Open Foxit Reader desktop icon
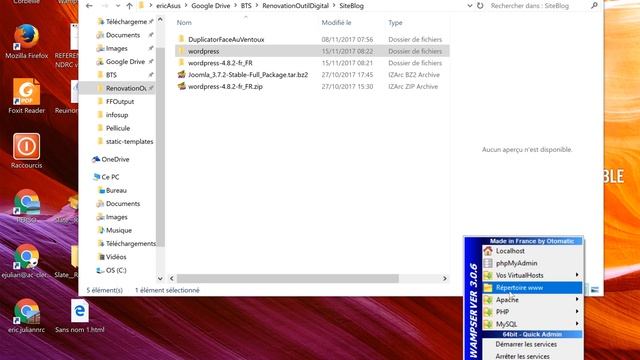Image resolution: width=640 pixels, height=360 pixels. tap(27, 96)
